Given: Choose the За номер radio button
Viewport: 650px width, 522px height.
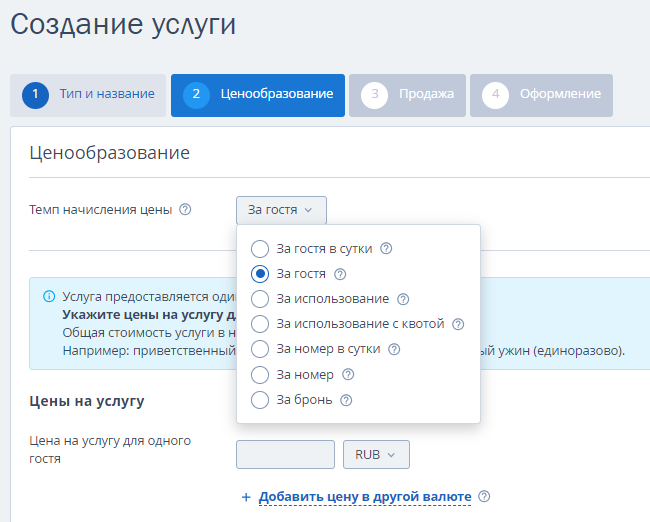Looking at the screenshot, I should pos(260,375).
